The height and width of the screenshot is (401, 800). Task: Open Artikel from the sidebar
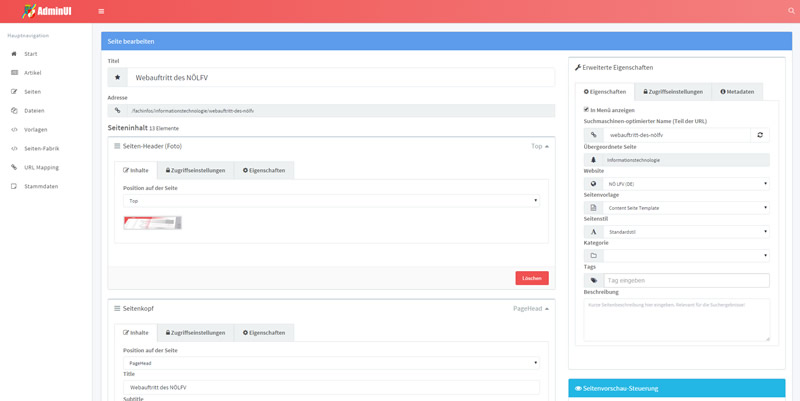32,73
